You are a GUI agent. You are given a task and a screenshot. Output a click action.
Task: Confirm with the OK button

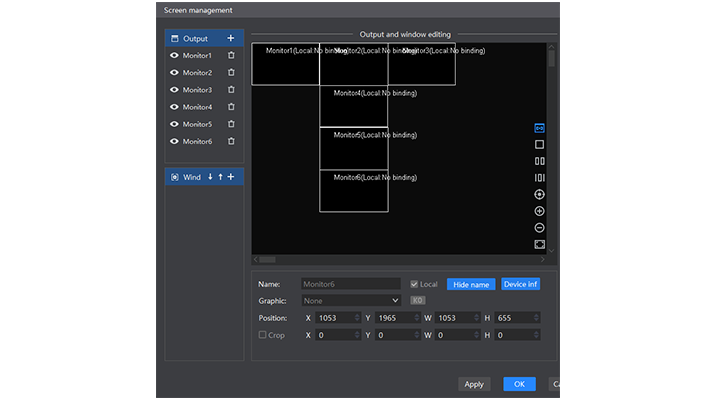click(519, 384)
